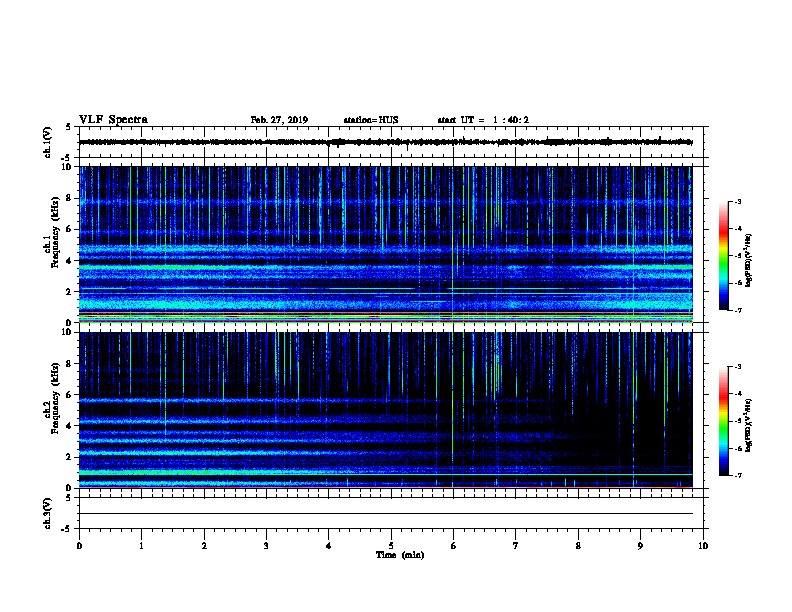792x612 pixels.
Task: Click time axis tick label "7"
Action: [516, 546]
